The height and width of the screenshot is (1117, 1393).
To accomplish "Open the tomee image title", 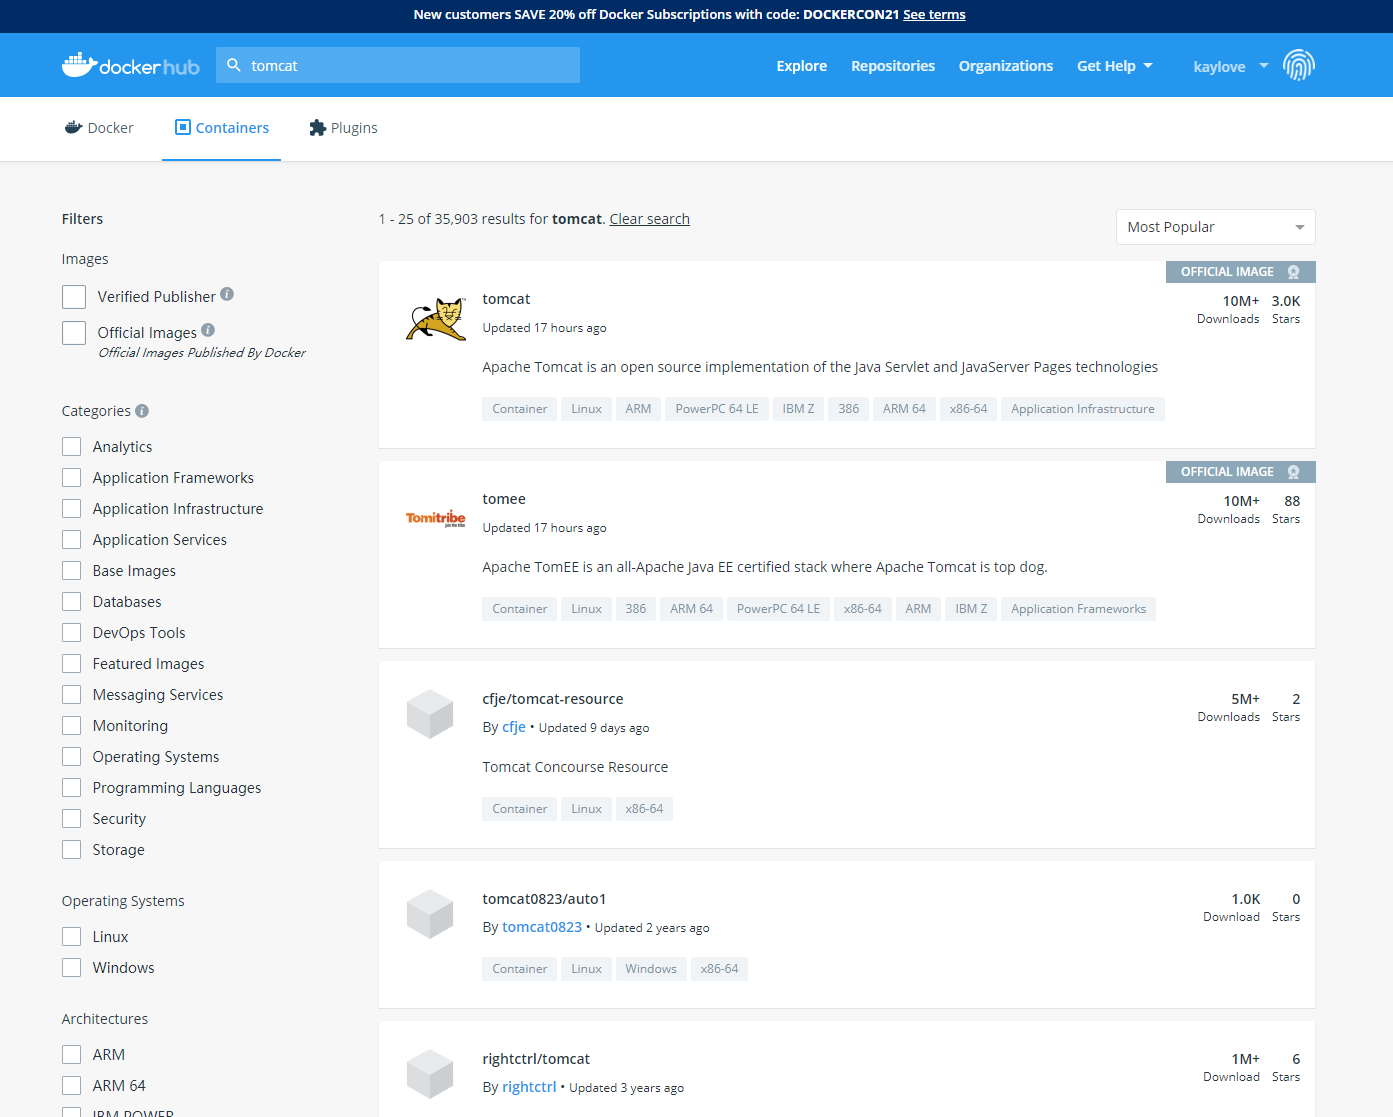I will [504, 499].
